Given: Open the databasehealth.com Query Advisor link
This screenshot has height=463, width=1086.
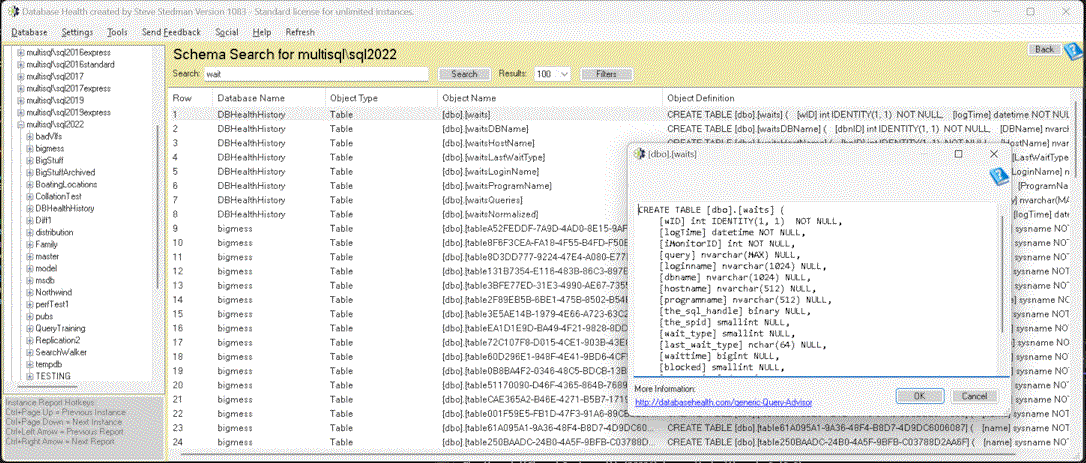Looking at the screenshot, I should (x=723, y=402).
